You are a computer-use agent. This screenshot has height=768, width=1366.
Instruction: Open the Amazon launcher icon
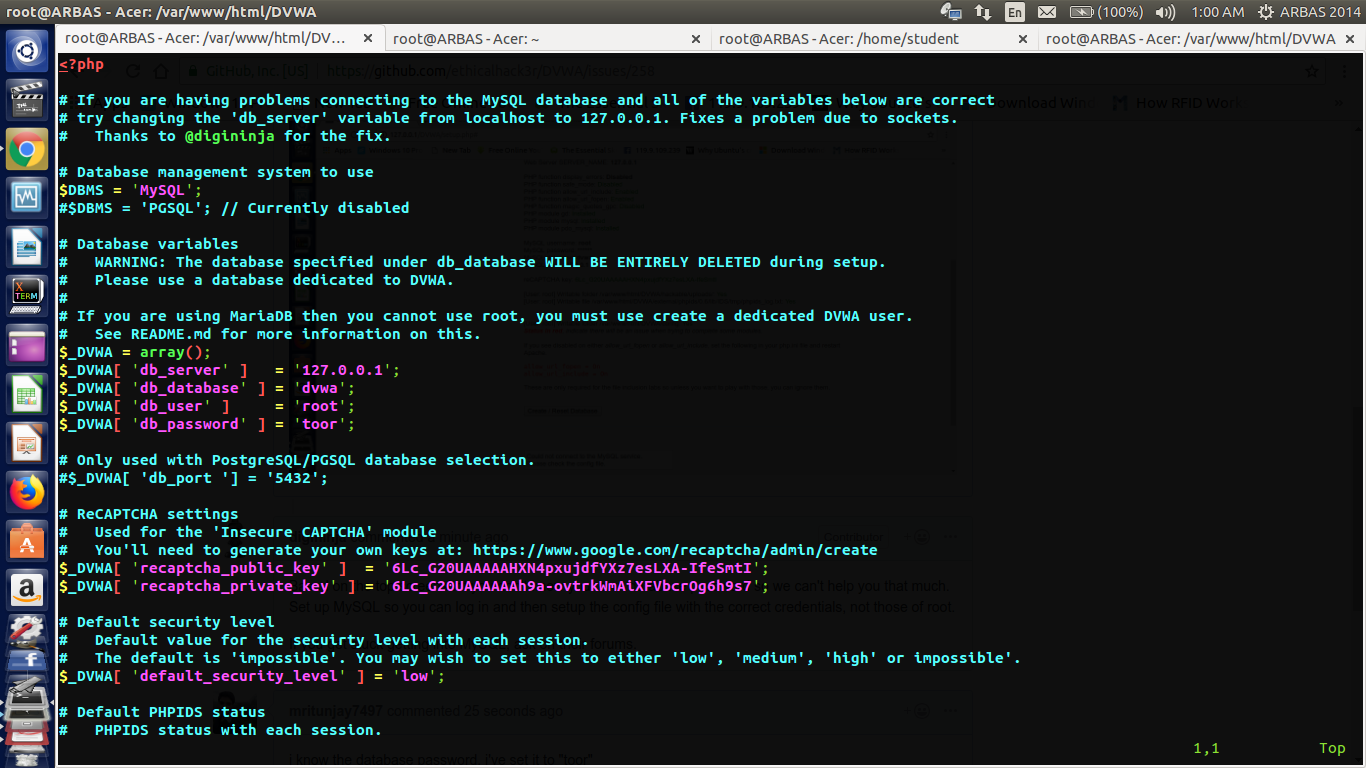[27, 590]
